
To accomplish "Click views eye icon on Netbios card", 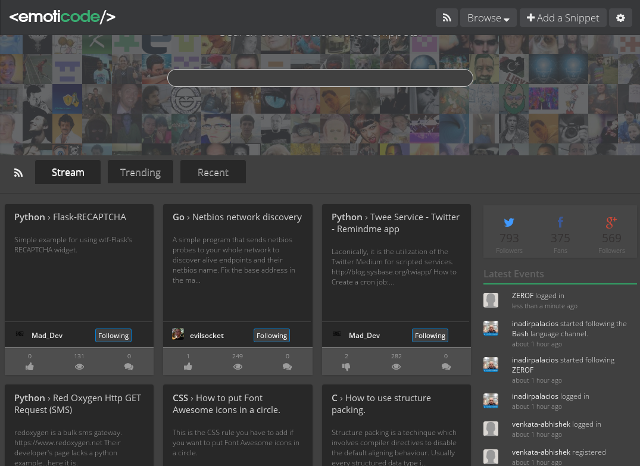I will (238, 366).
